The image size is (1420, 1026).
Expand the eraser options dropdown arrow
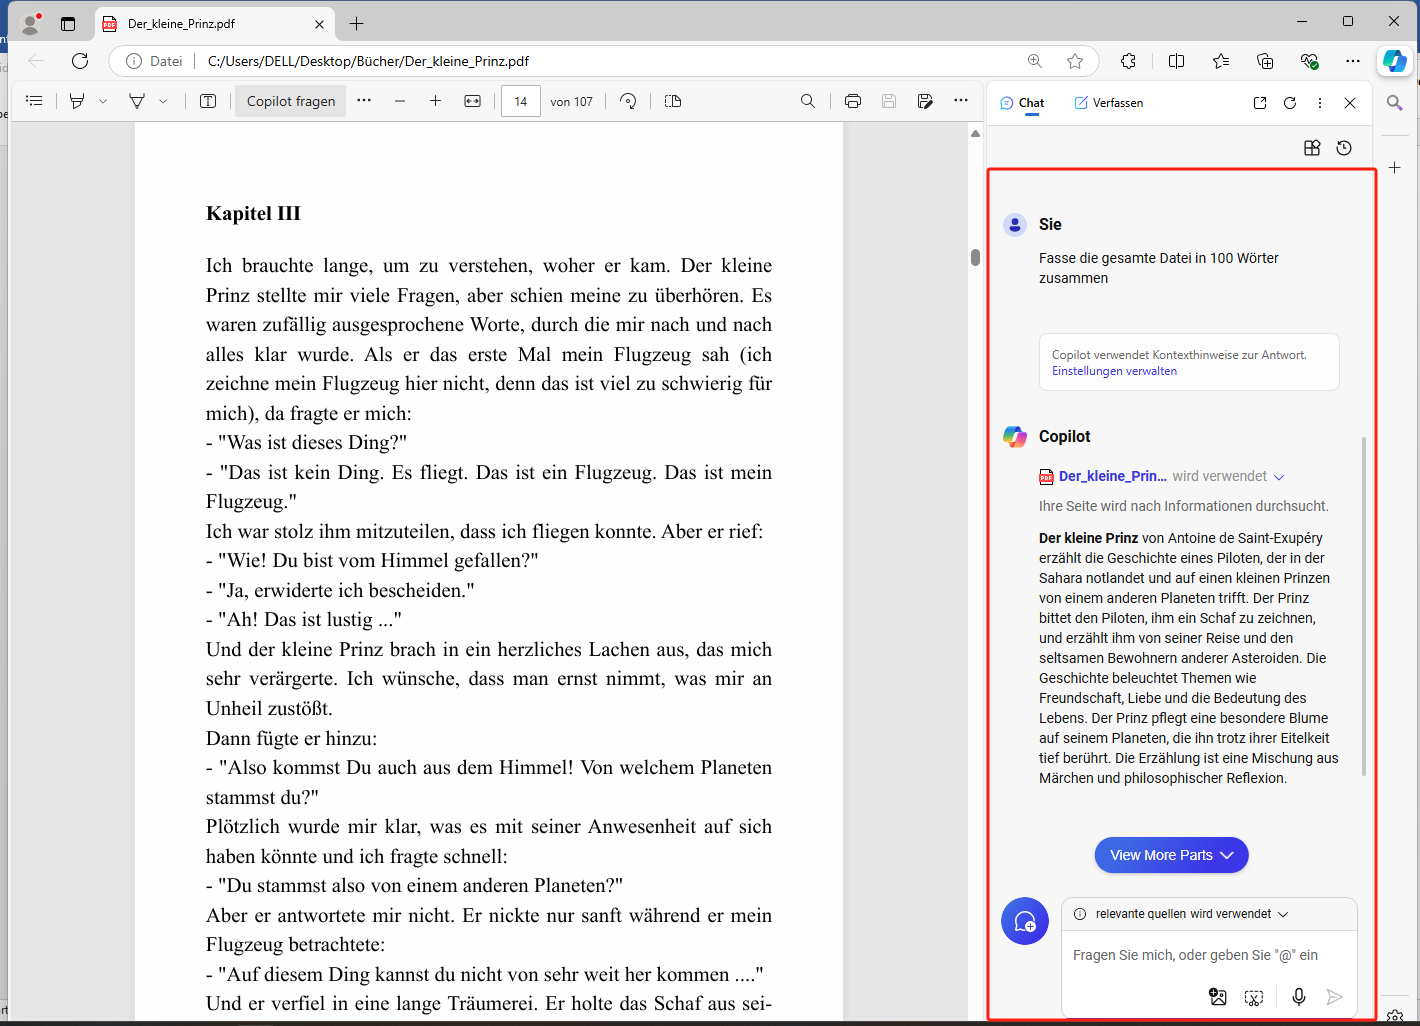(x=163, y=101)
